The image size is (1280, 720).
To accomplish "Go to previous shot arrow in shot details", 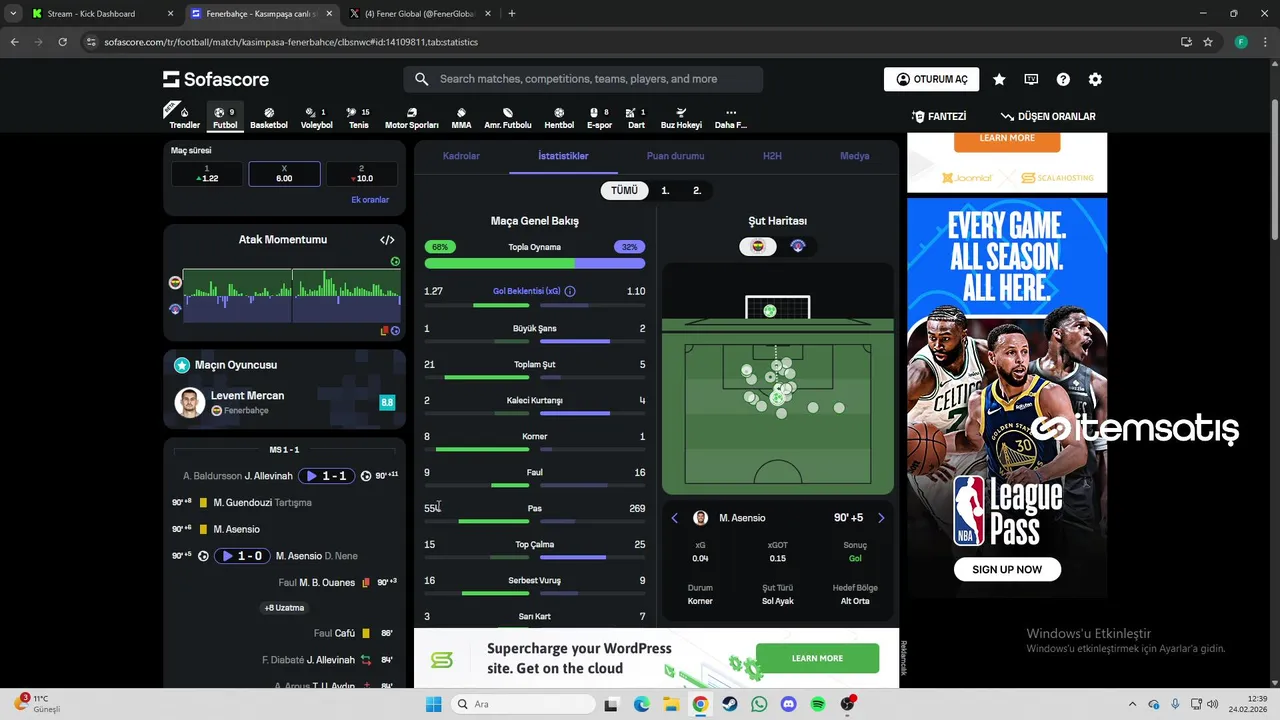I will [x=675, y=518].
